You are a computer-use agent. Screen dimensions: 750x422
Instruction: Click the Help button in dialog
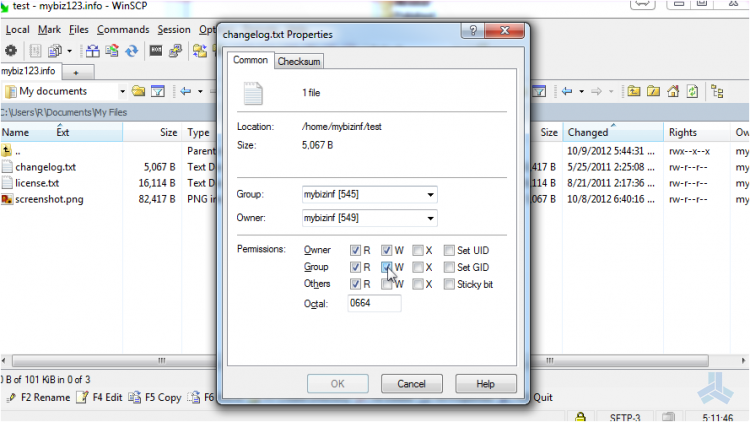(485, 383)
